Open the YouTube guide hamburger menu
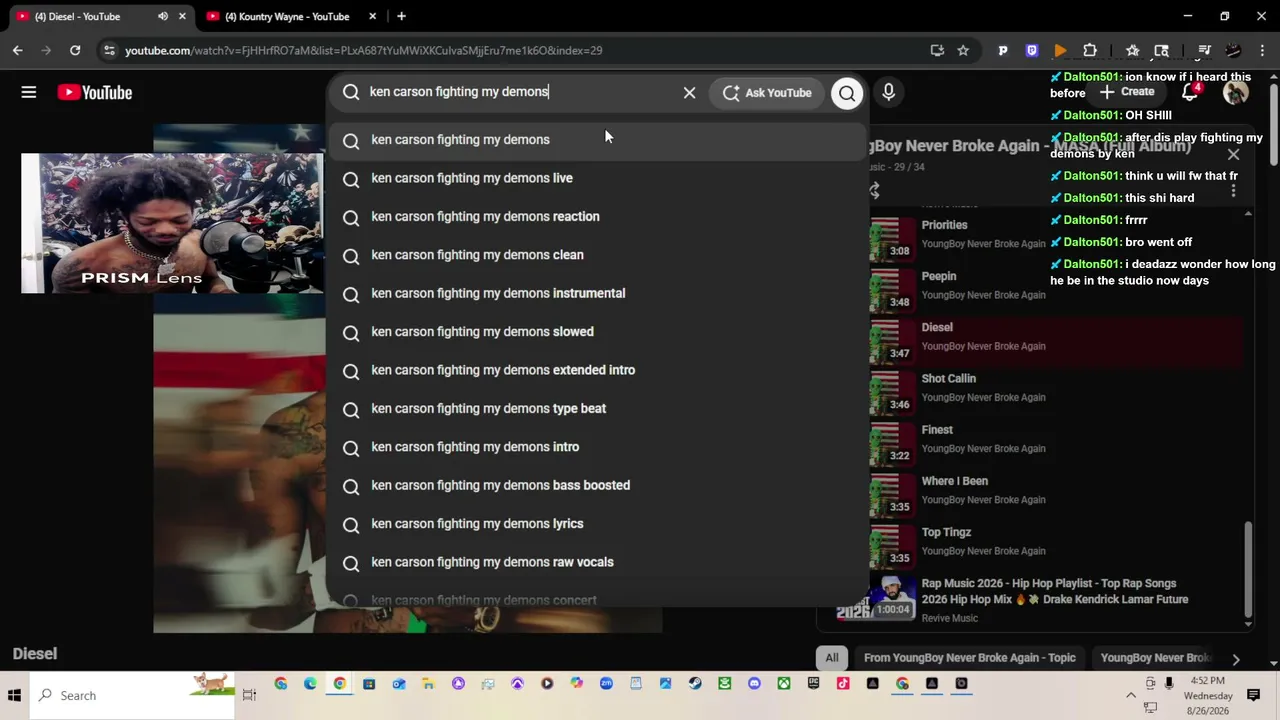Screen dimensions: 1280x720 (29, 92)
